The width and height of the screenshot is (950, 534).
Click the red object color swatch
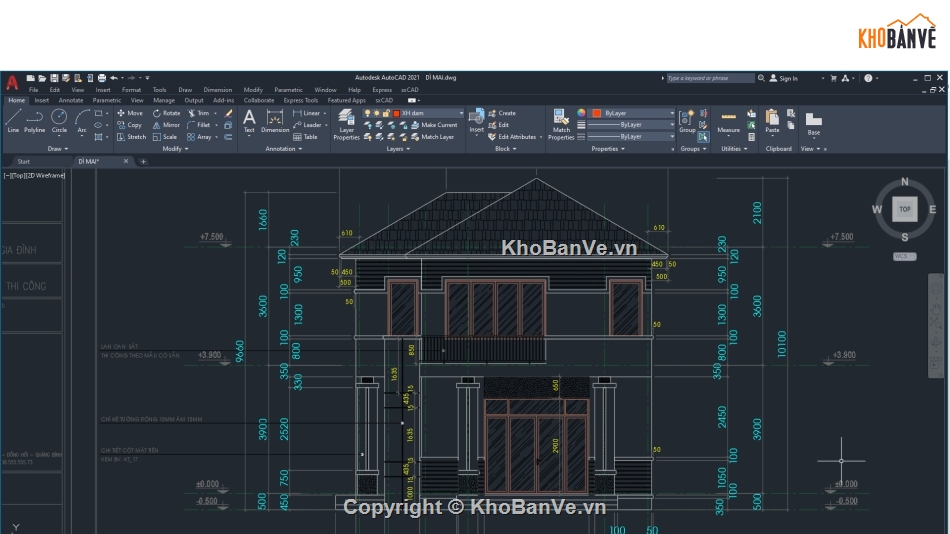[x=596, y=113]
